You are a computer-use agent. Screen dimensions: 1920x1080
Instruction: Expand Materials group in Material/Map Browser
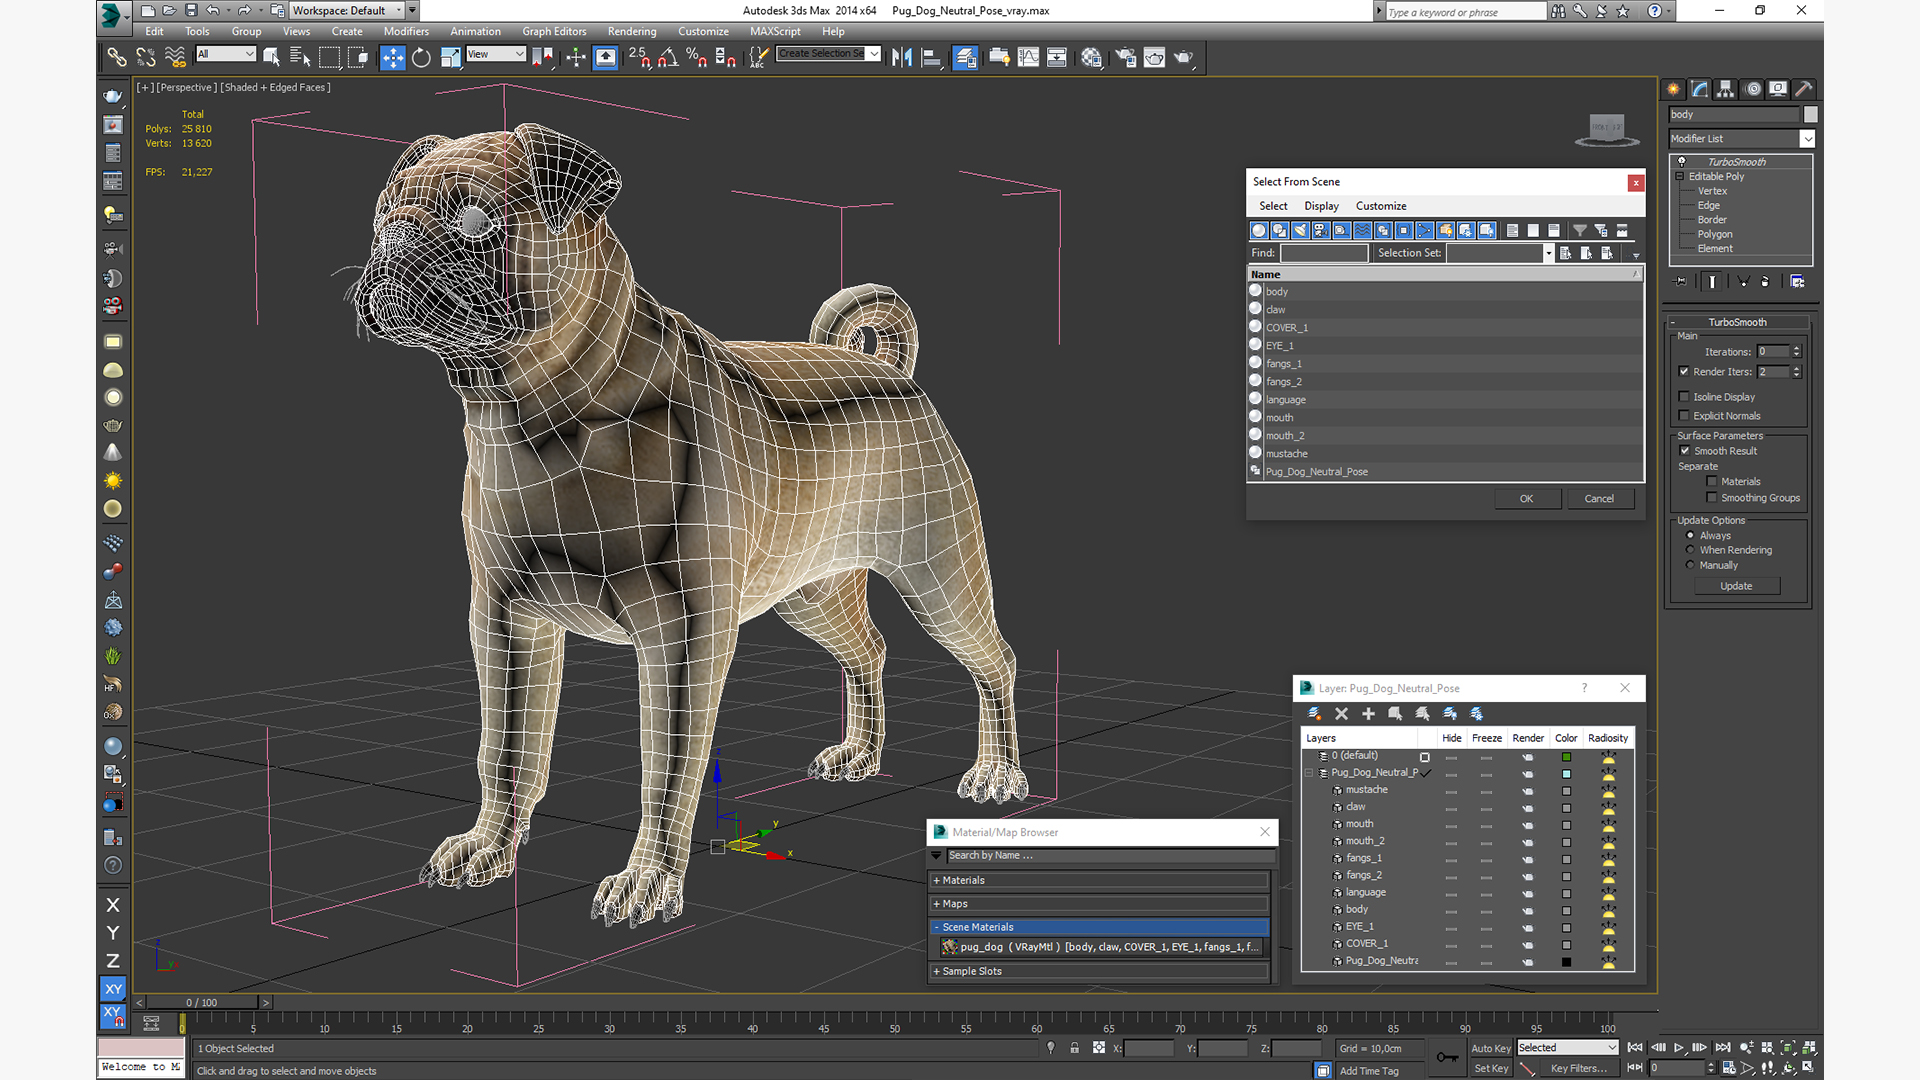click(x=1099, y=881)
